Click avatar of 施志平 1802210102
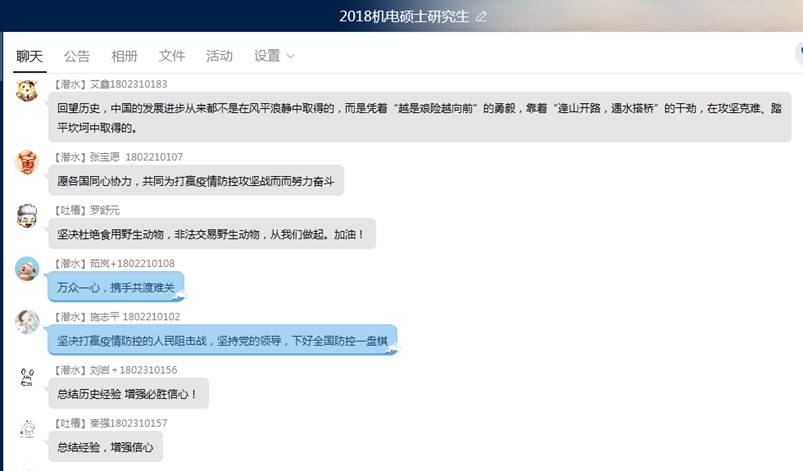This screenshot has height=471, width=803. coord(27,322)
